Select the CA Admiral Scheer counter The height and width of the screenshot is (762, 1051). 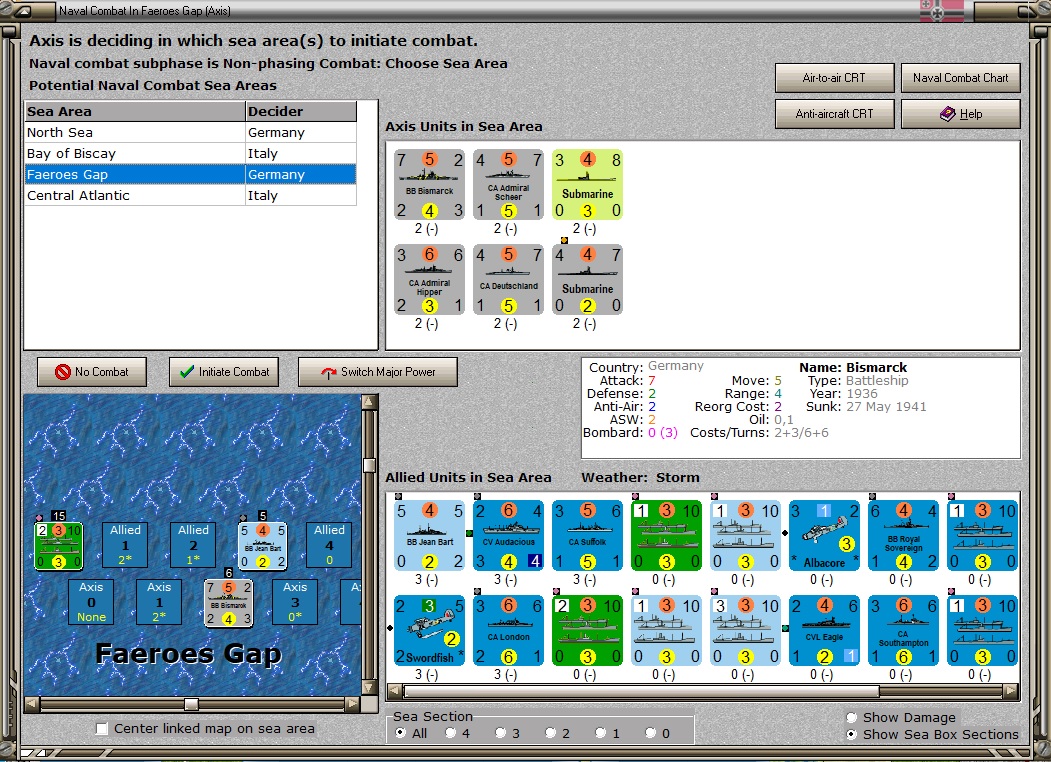coord(508,185)
